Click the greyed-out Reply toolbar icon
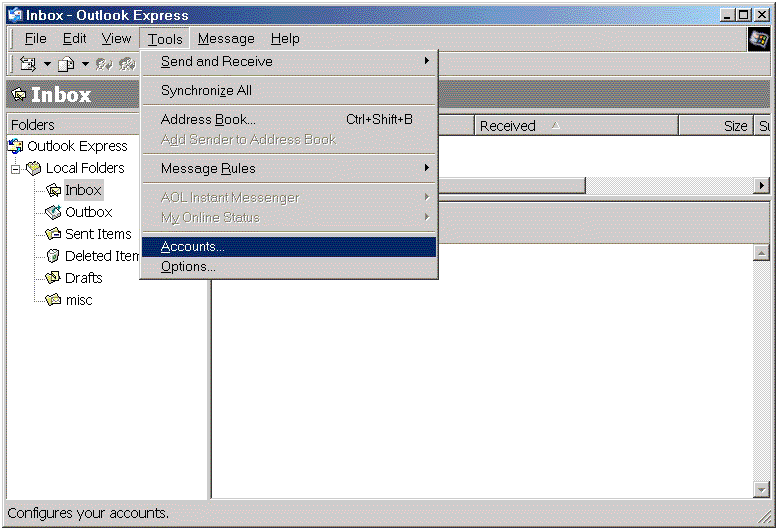The height and width of the screenshot is (530, 779). point(104,64)
